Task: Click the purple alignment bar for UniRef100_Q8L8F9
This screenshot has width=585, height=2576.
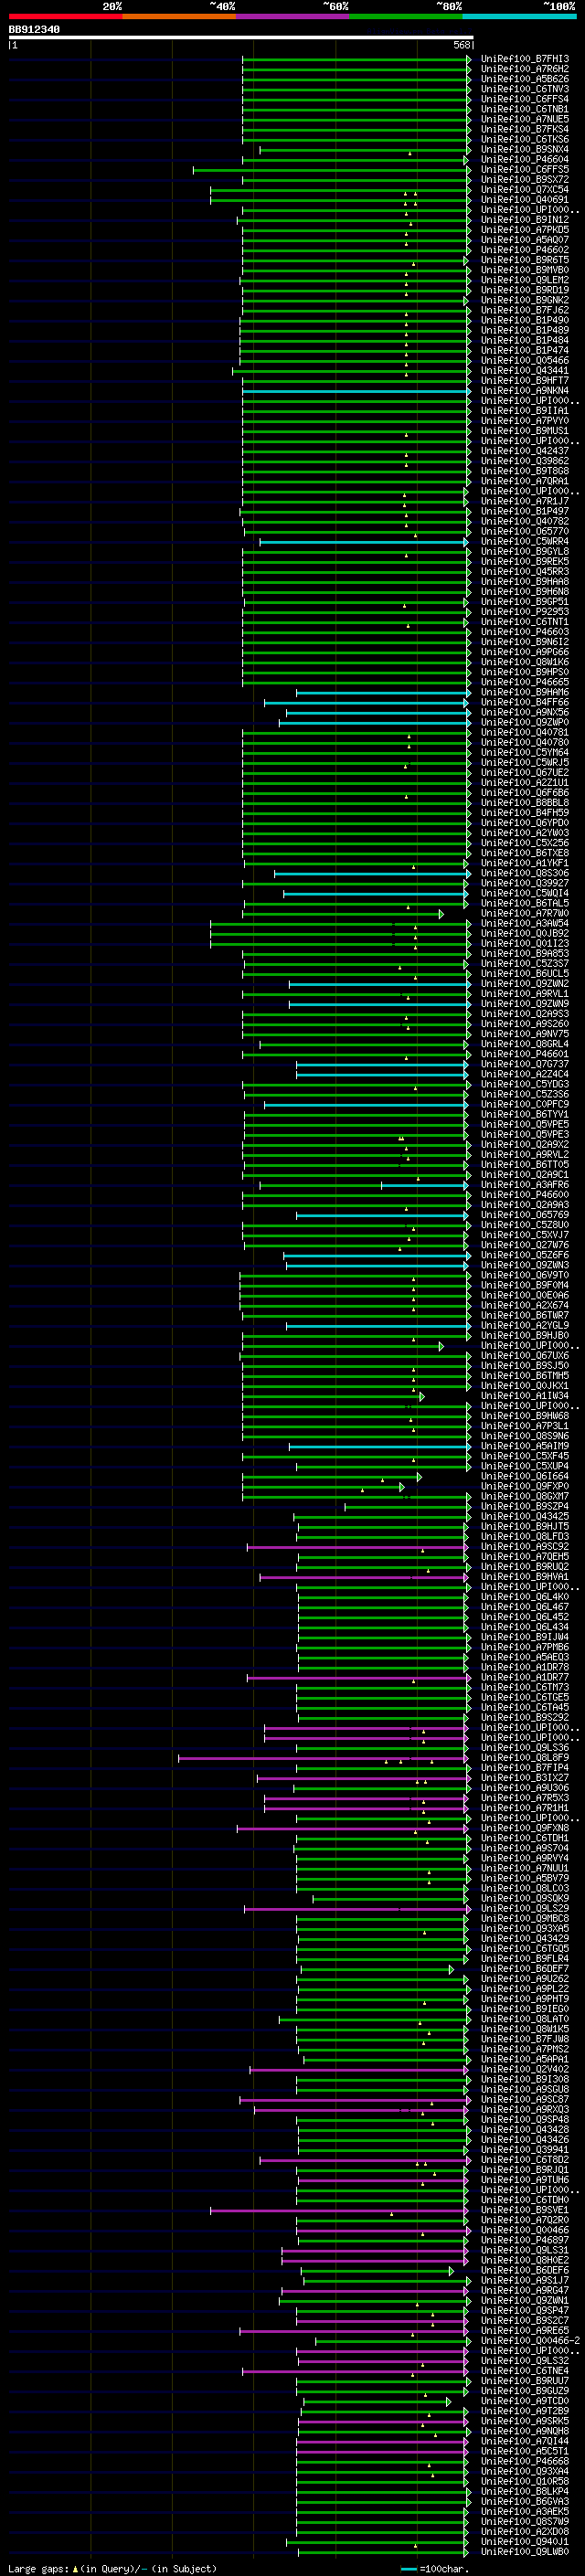Action: click(323, 1758)
